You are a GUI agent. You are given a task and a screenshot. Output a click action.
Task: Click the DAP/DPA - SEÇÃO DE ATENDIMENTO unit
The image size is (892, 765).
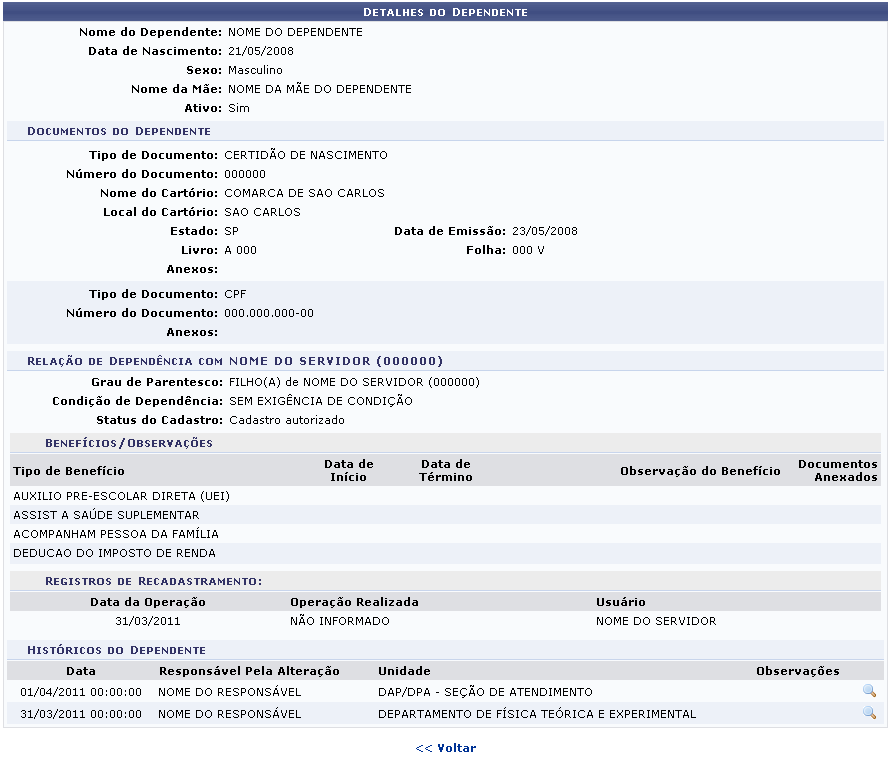pos(485,692)
